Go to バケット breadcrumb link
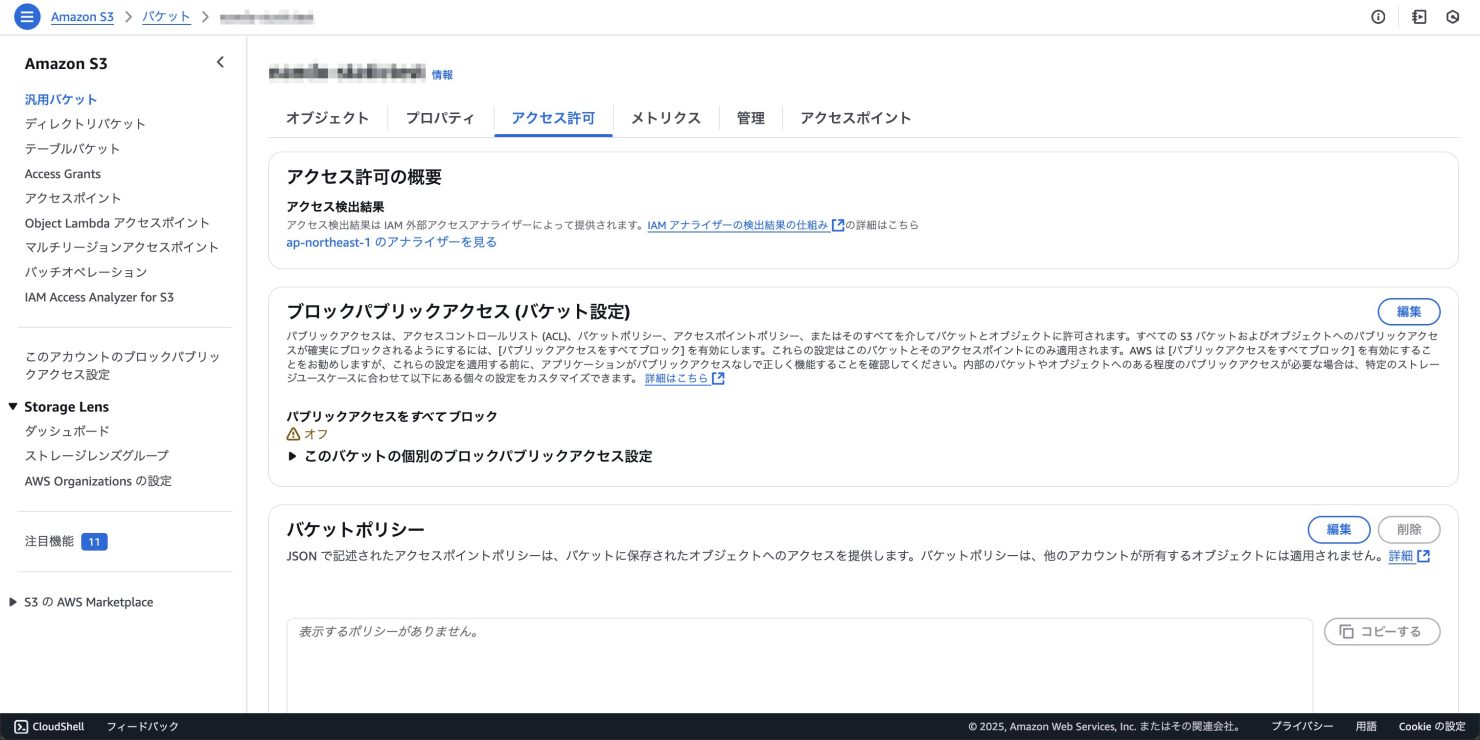Viewport: 1480px width, 740px height. pos(166,17)
